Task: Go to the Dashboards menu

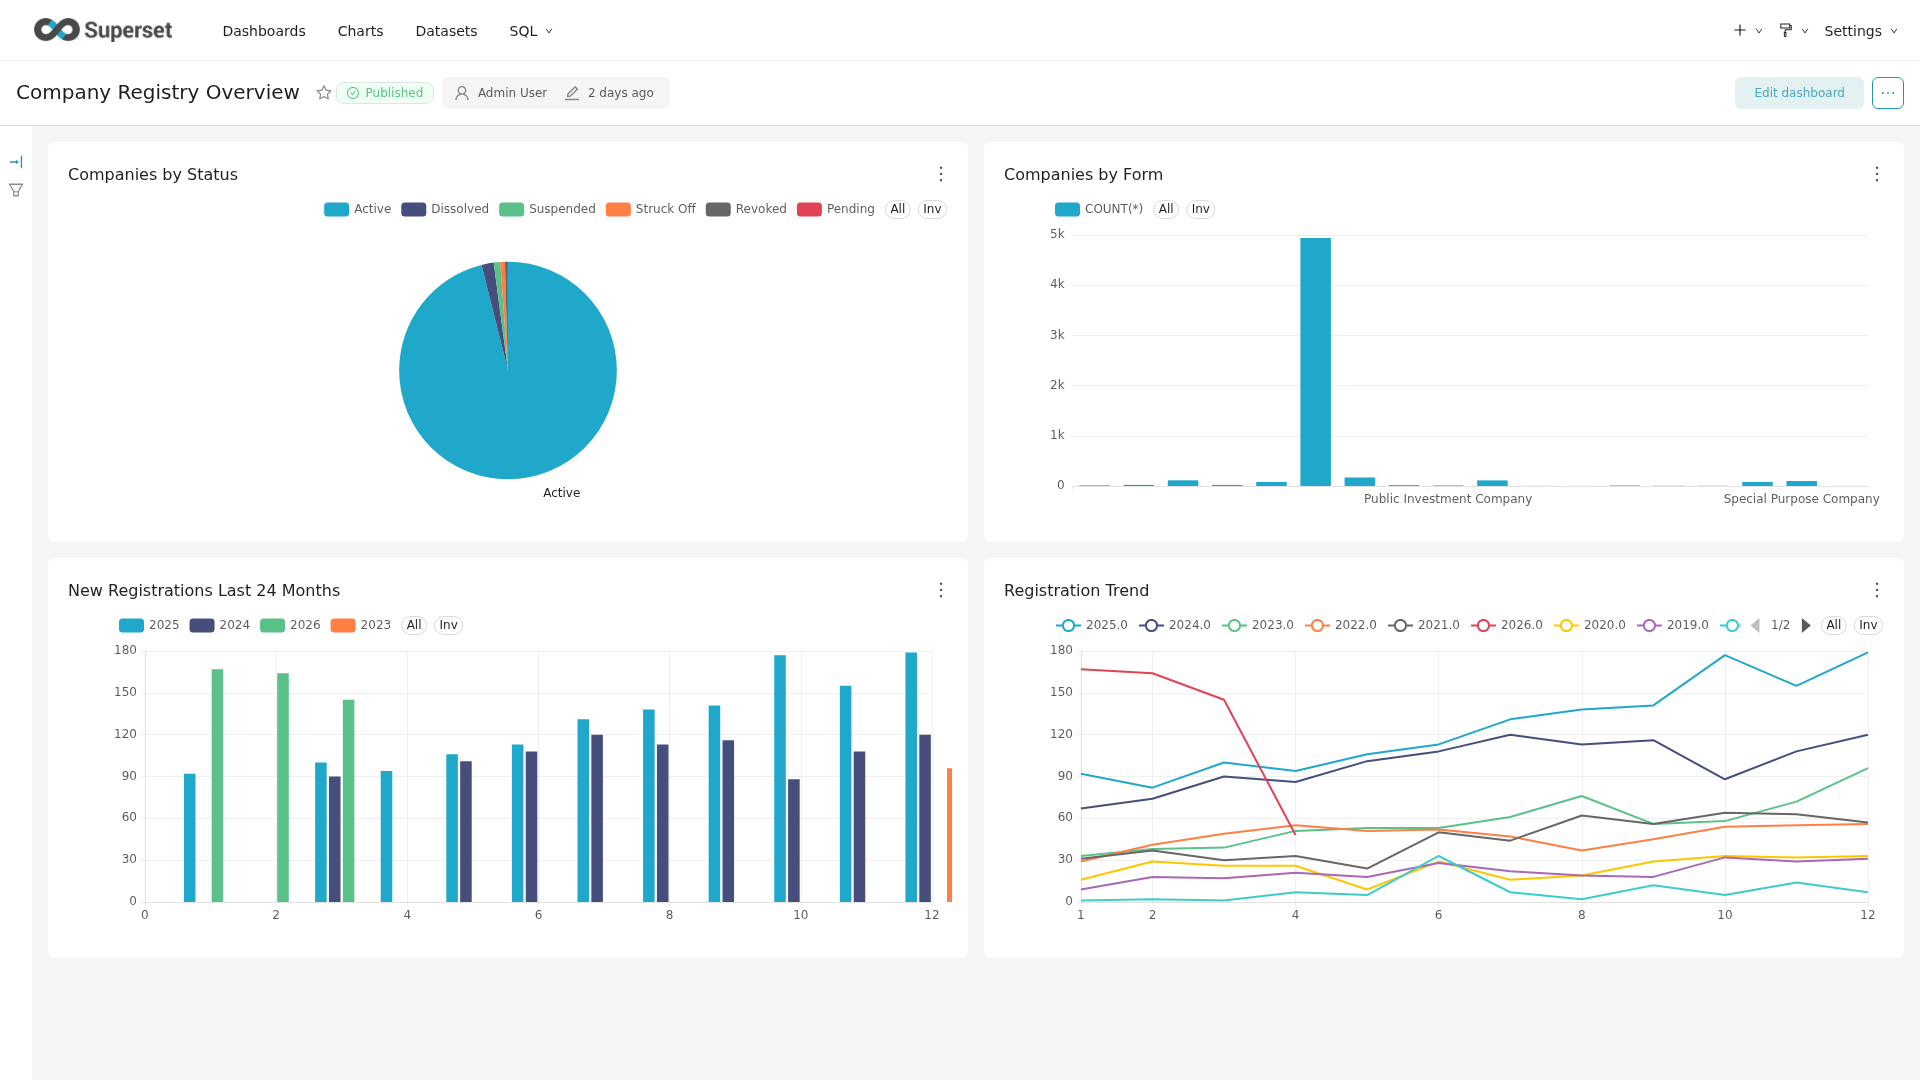Action: point(264,31)
